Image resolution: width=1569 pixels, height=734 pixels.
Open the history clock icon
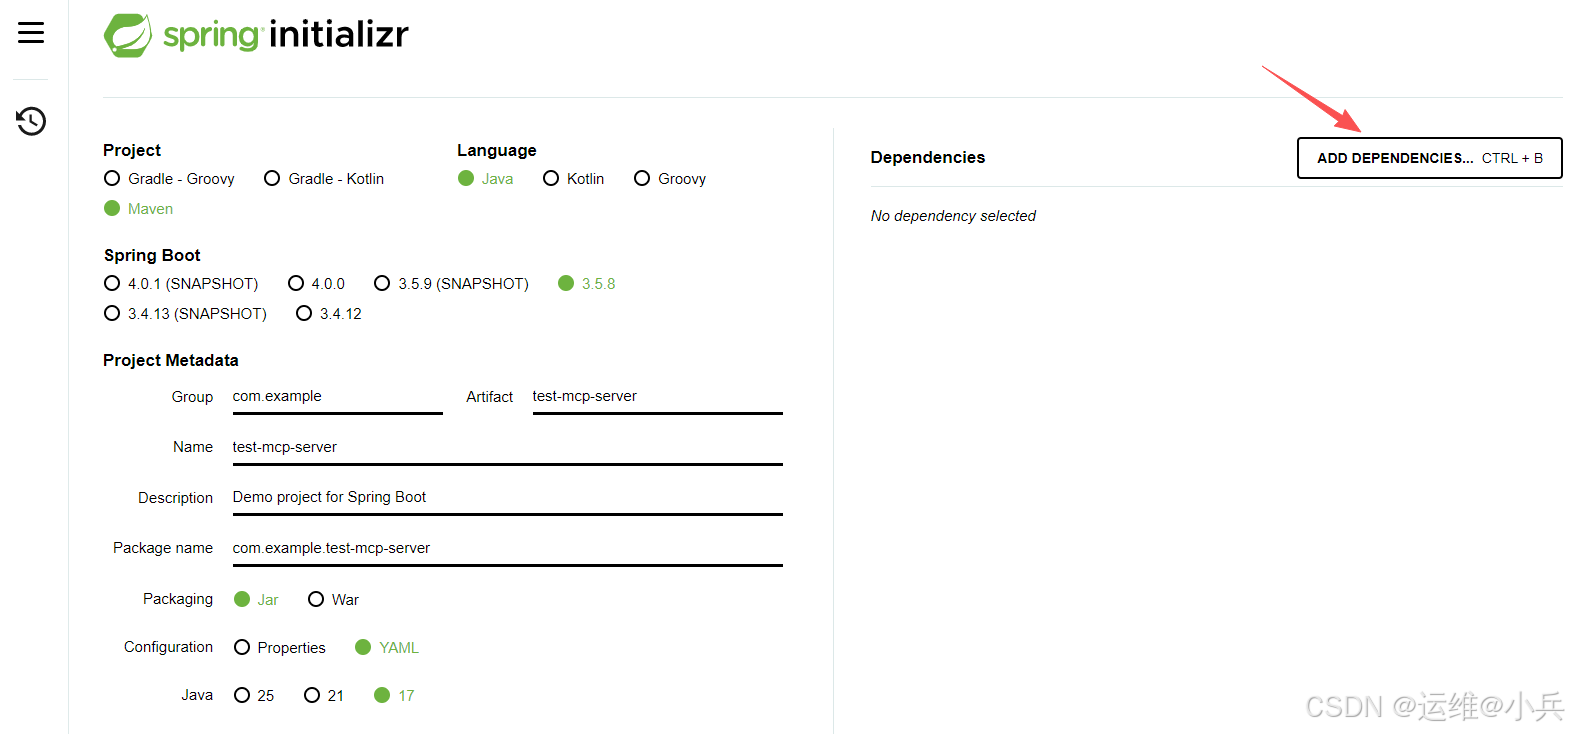pyautogui.click(x=31, y=121)
